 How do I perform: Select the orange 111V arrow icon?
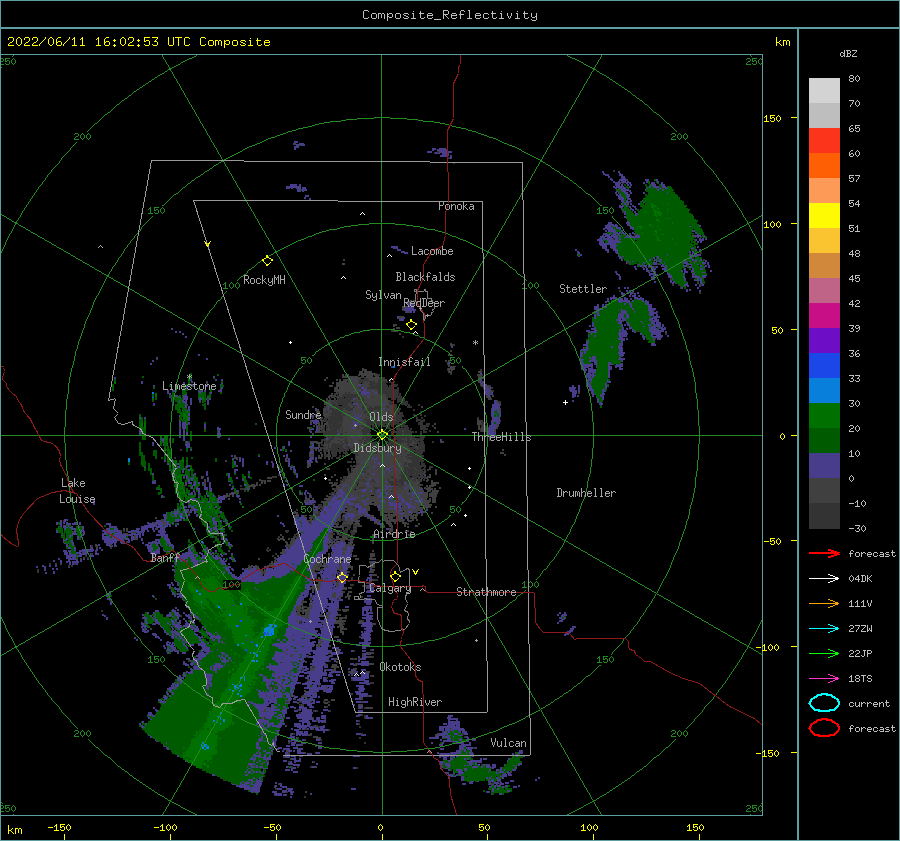tap(824, 603)
